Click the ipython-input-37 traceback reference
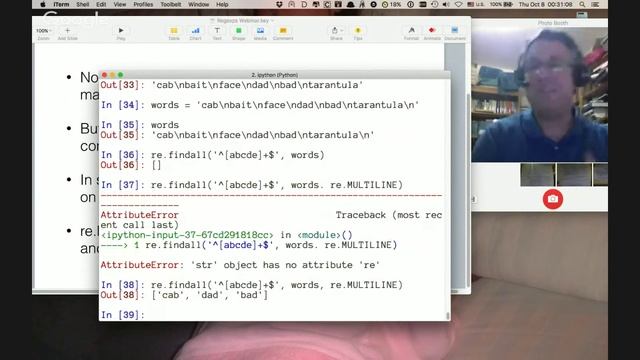The height and width of the screenshot is (360, 640). pyautogui.click(x=187, y=235)
